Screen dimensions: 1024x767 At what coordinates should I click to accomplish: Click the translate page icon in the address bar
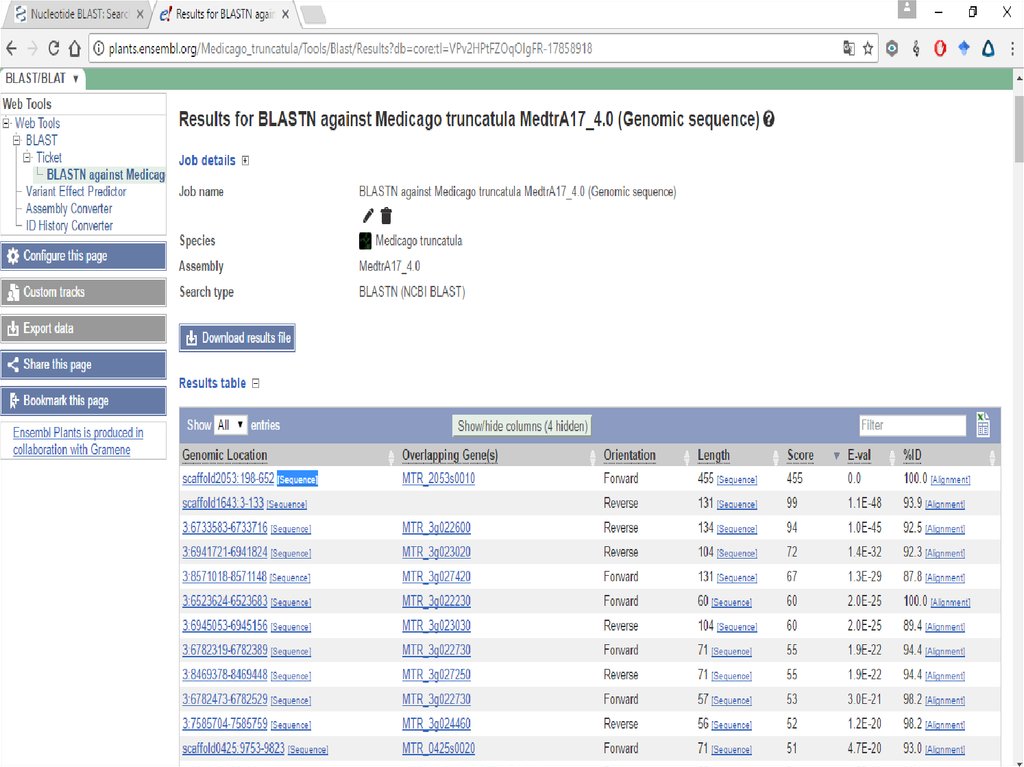848,48
